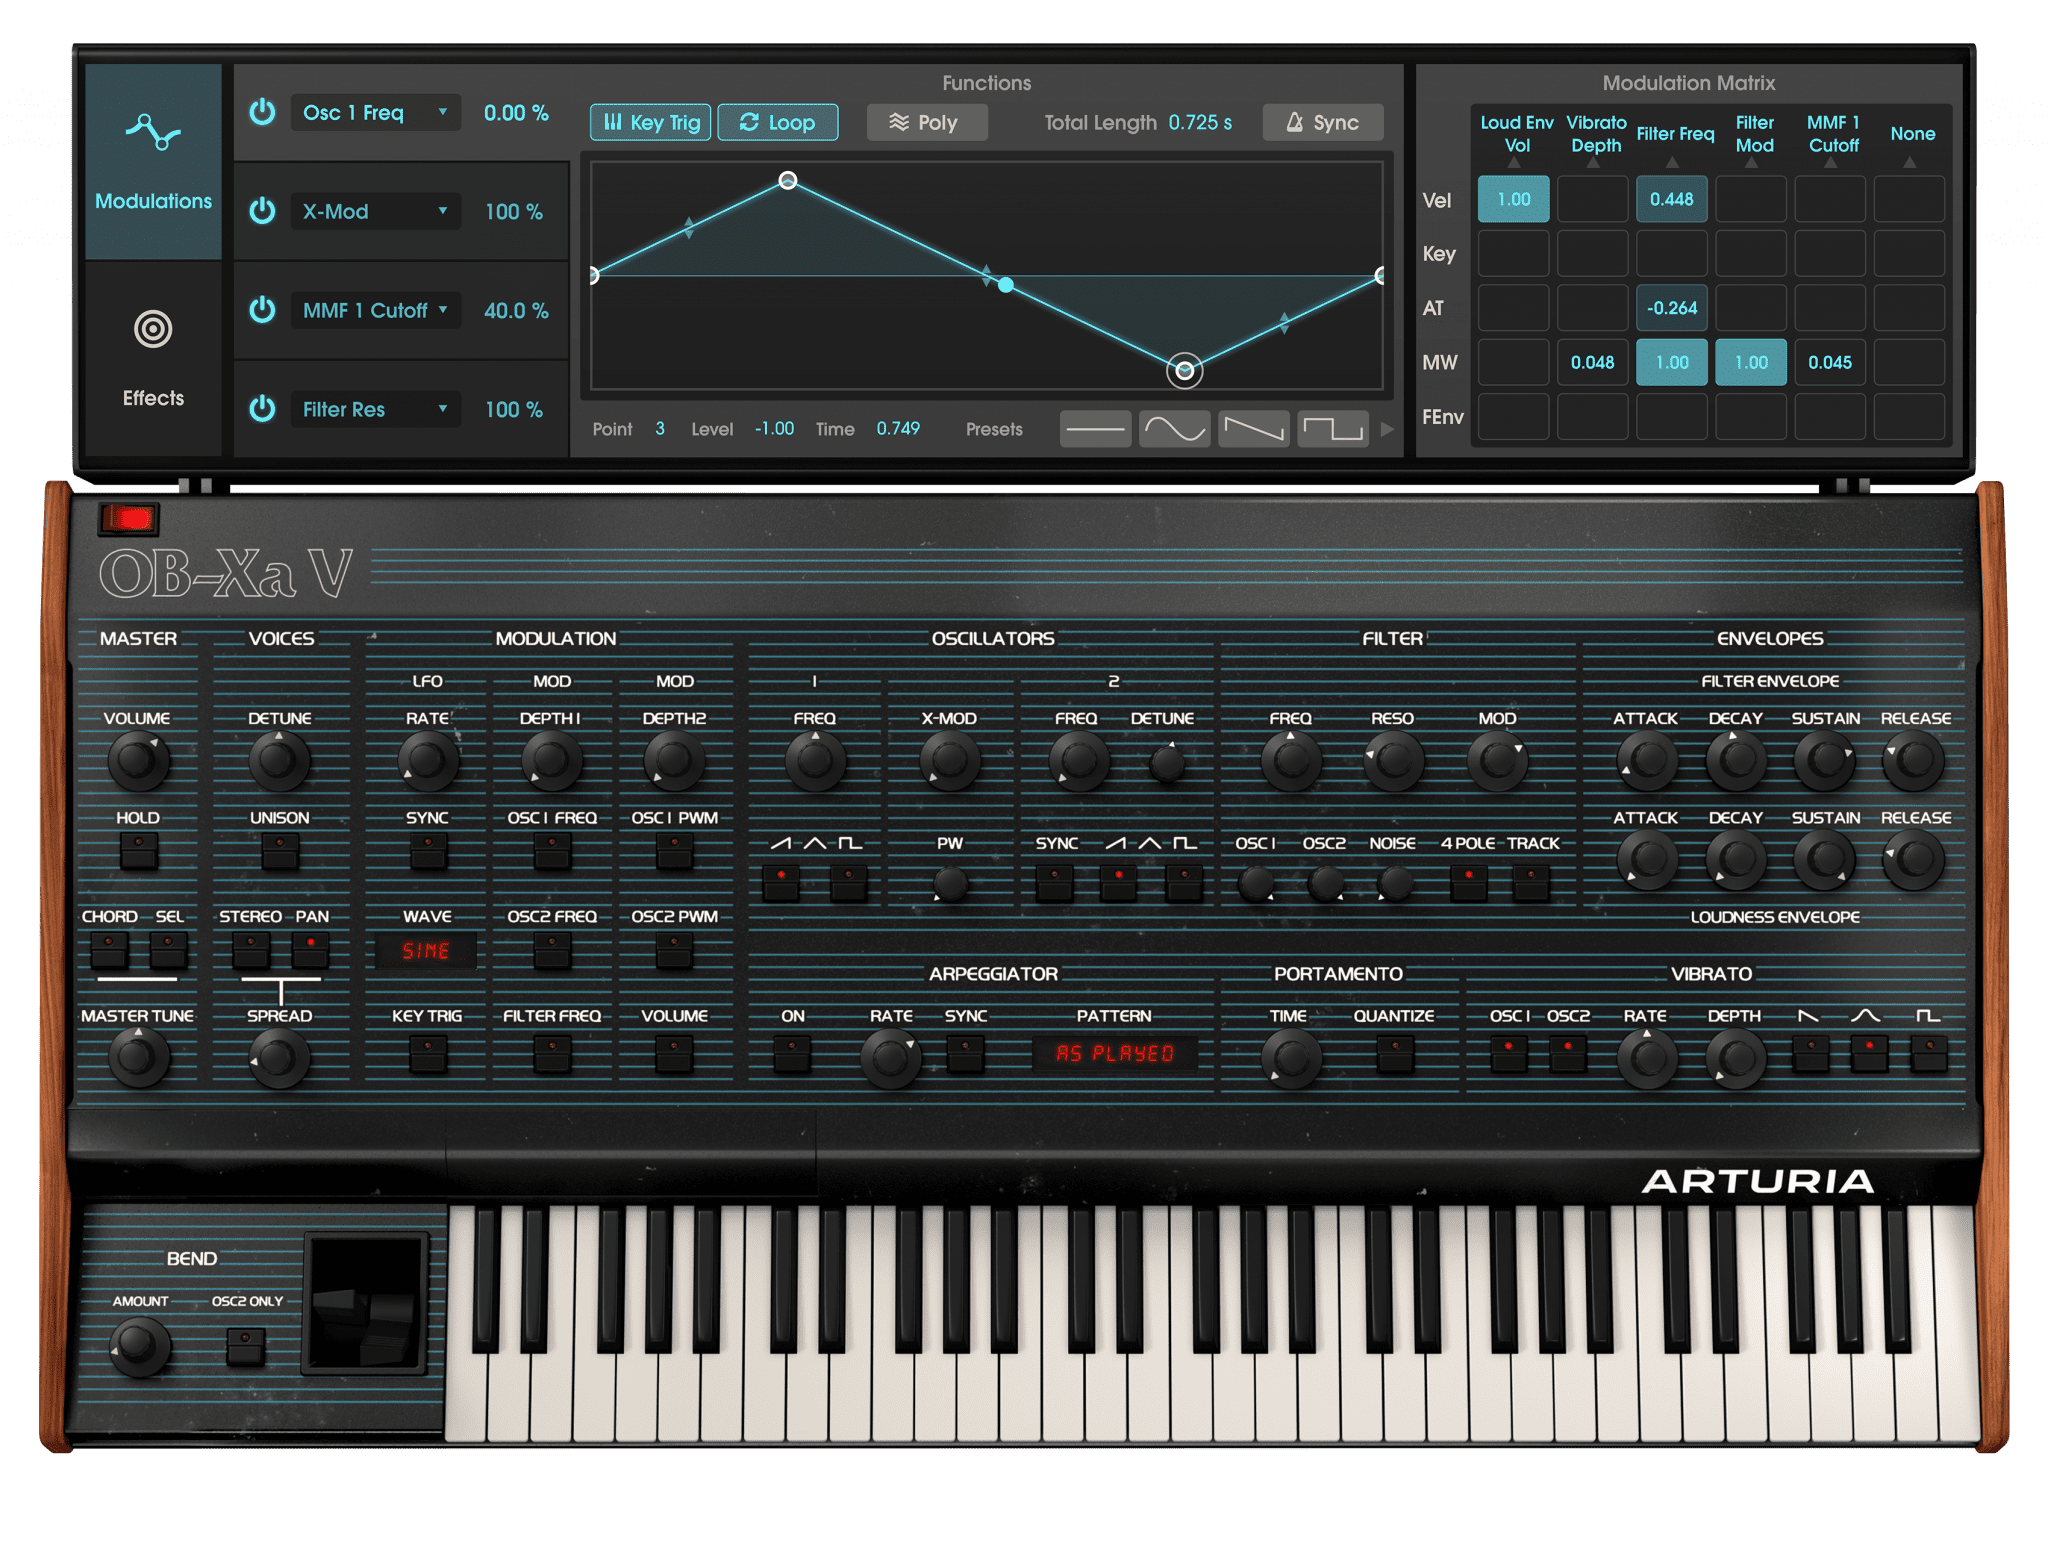The image size is (2048, 1552).
Task: Expand the Filter Res destination dropdown
Action: [375, 409]
